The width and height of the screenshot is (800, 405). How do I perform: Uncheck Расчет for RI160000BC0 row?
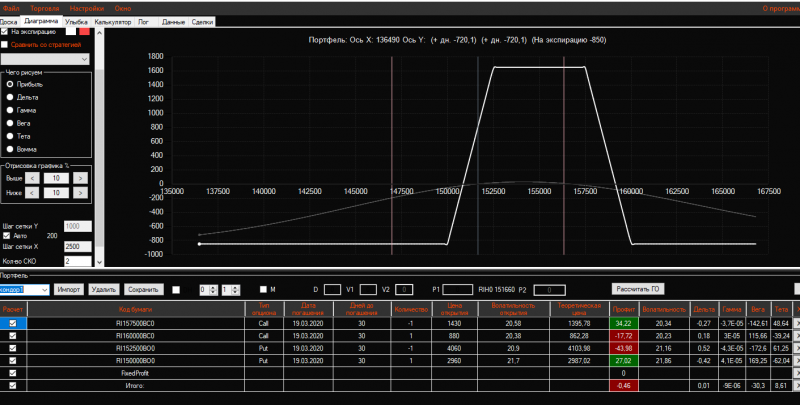point(13,336)
